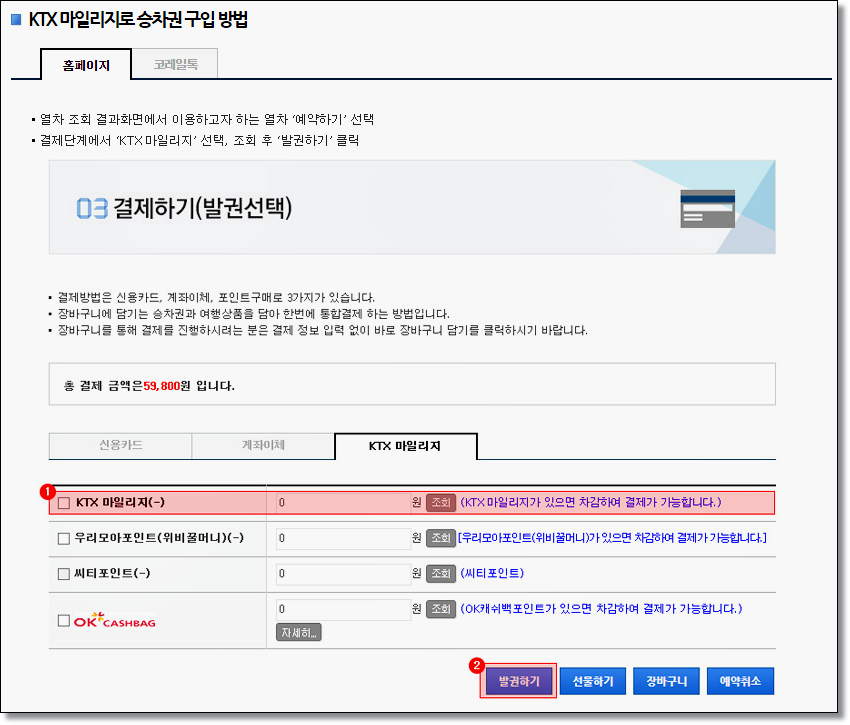The height and width of the screenshot is (725, 850).
Task: Click the credit card icon in banner
Action: point(707,209)
